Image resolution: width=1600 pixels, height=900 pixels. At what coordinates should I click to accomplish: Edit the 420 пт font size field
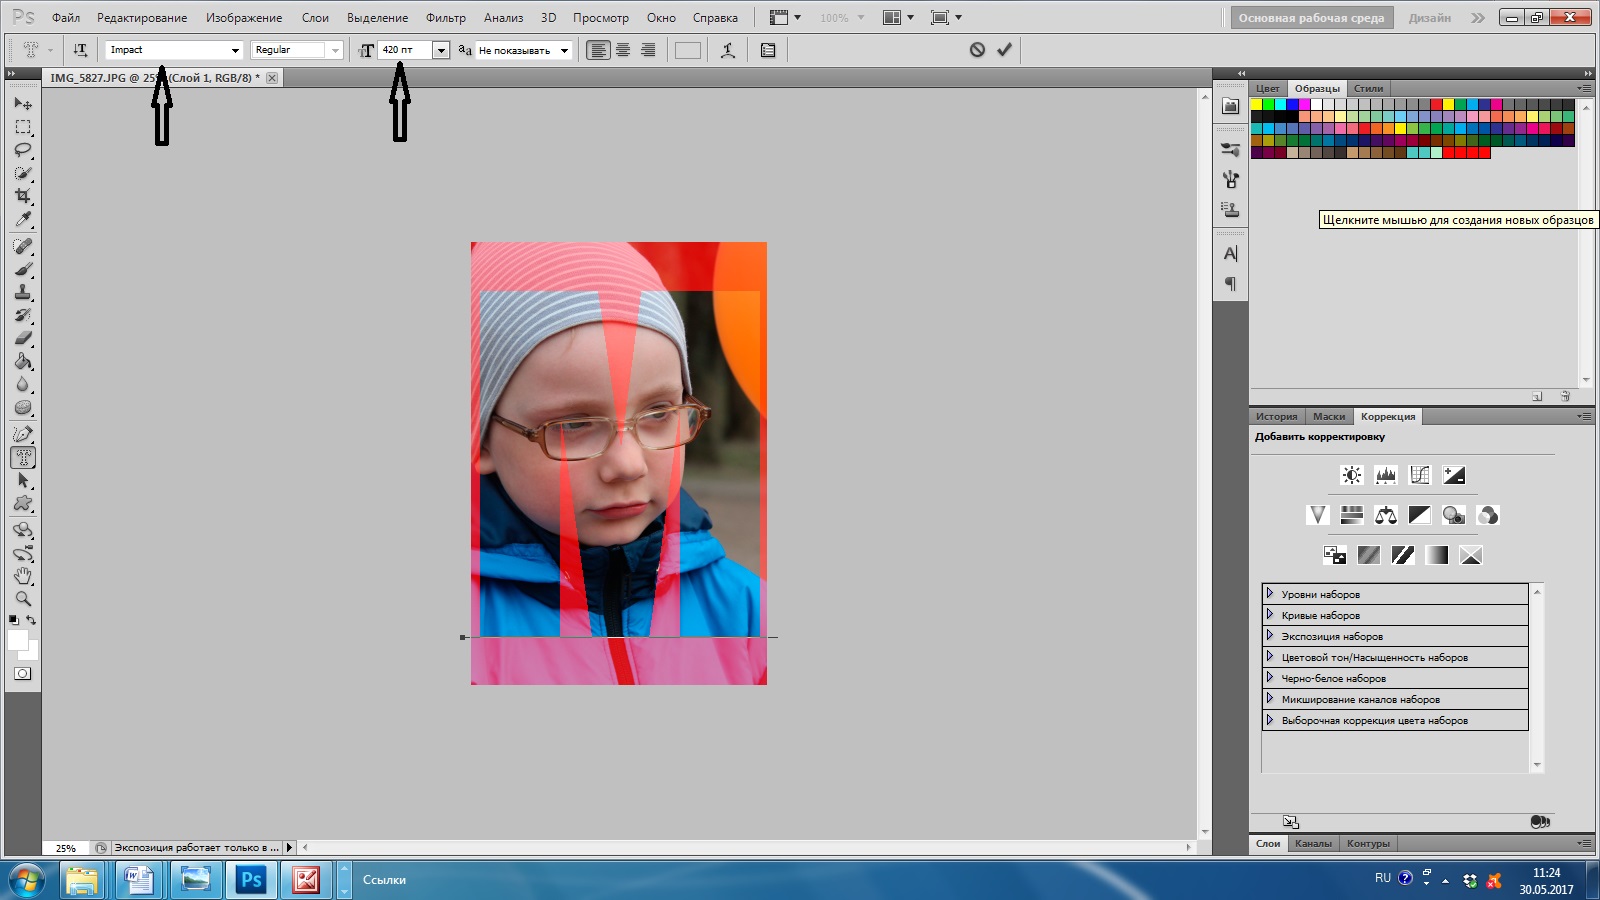click(x=405, y=50)
